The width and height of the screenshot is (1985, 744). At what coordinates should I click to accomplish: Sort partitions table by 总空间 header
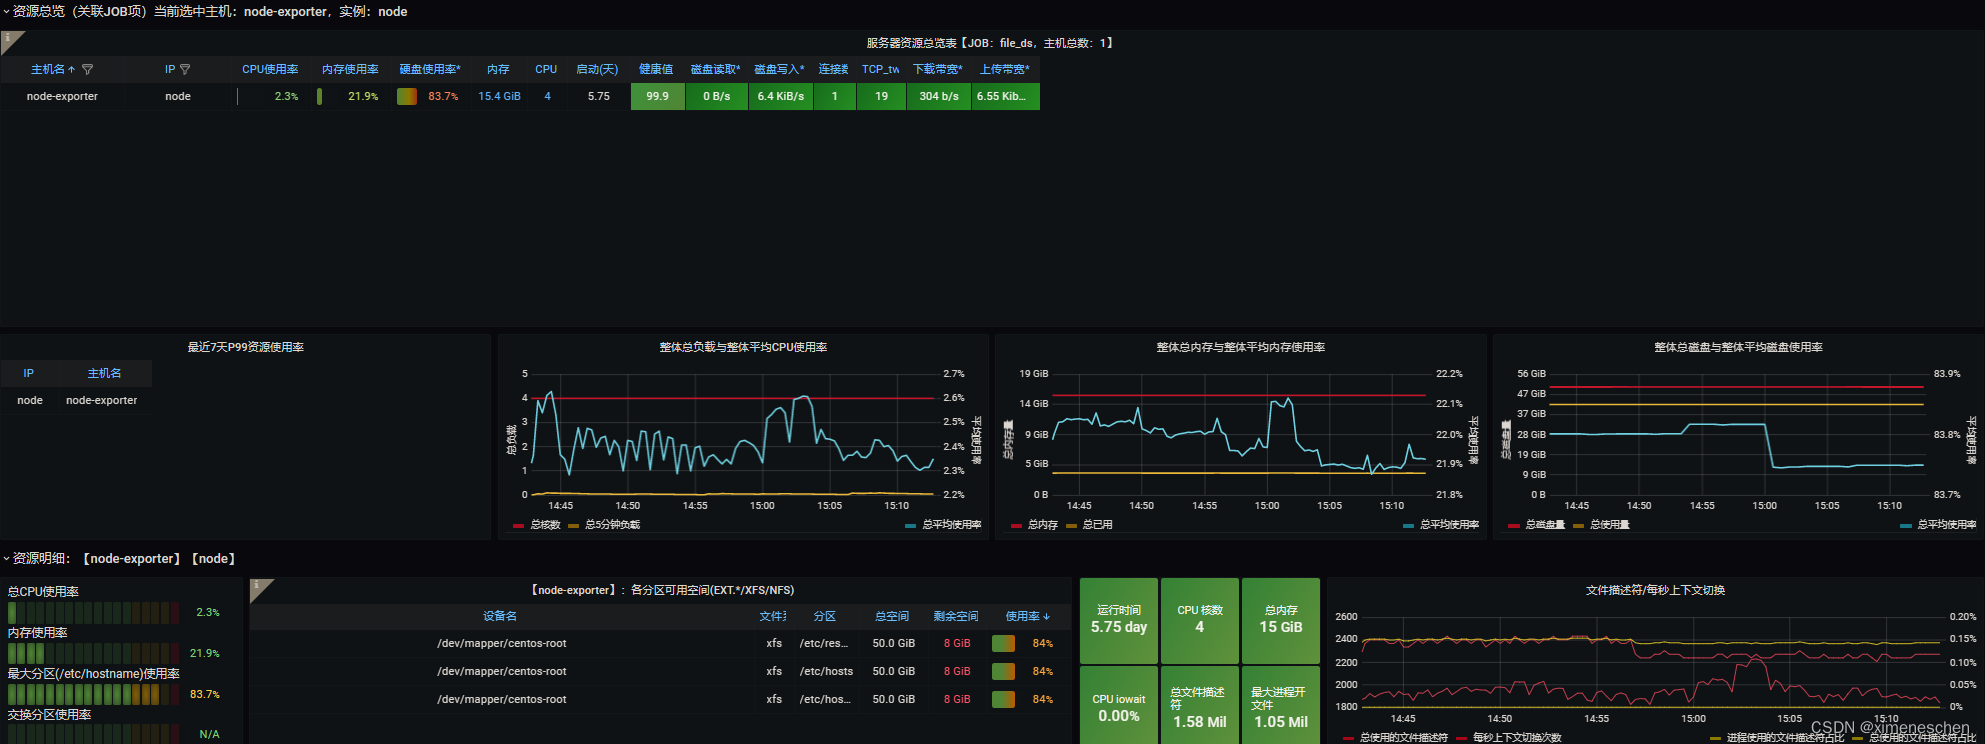pyautogui.click(x=892, y=616)
